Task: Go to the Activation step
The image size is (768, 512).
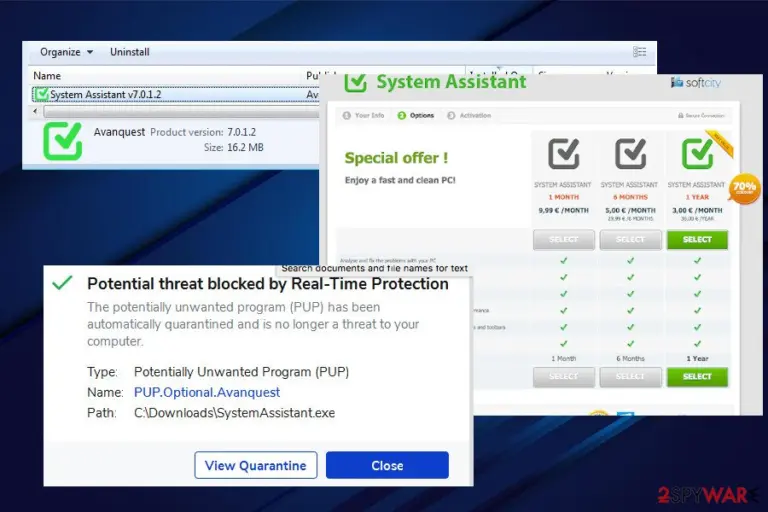Action: (469, 116)
